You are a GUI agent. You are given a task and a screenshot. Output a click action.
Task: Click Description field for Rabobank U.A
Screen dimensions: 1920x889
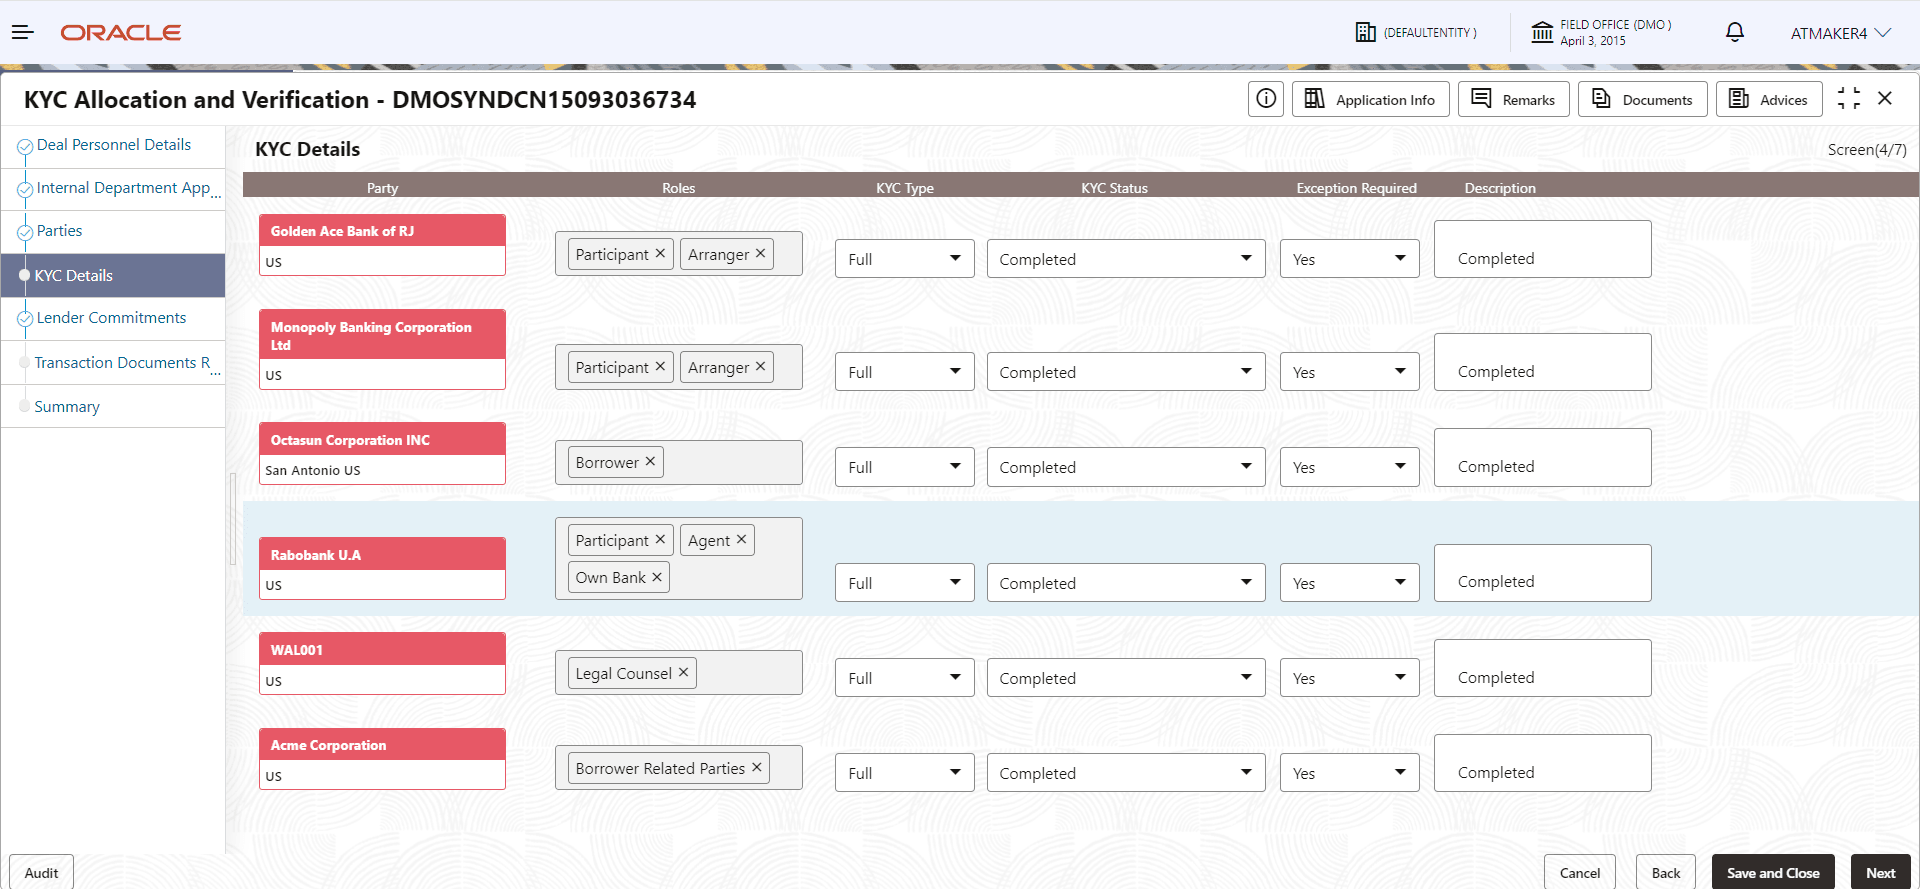[1542, 573]
